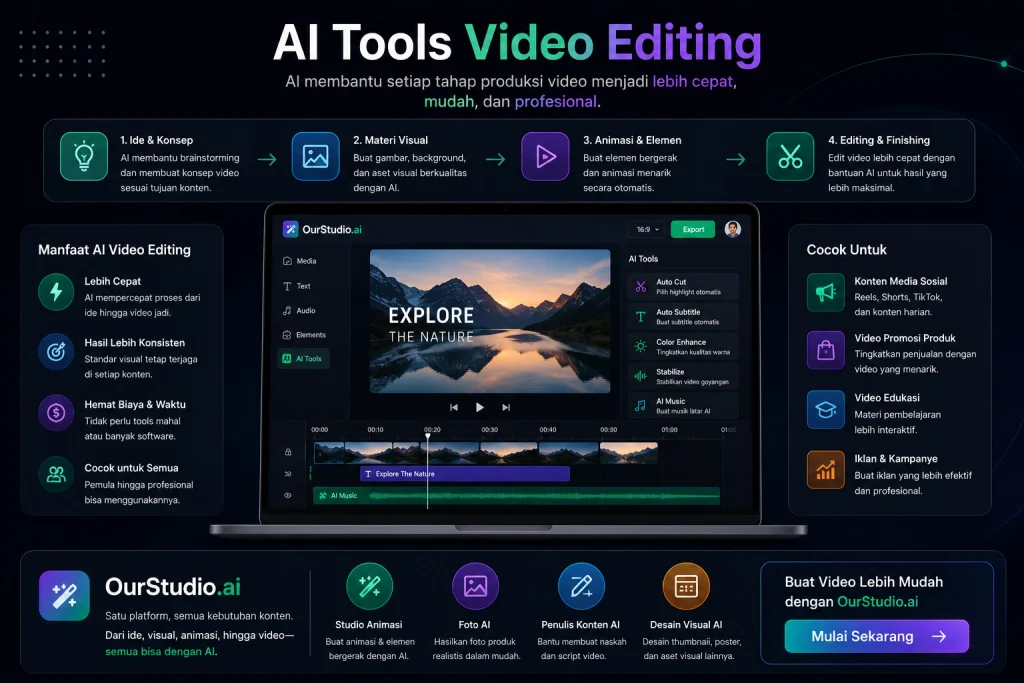Select the first mountain video clip thumbnail
This screenshot has height=683, width=1024.
pos(329,453)
